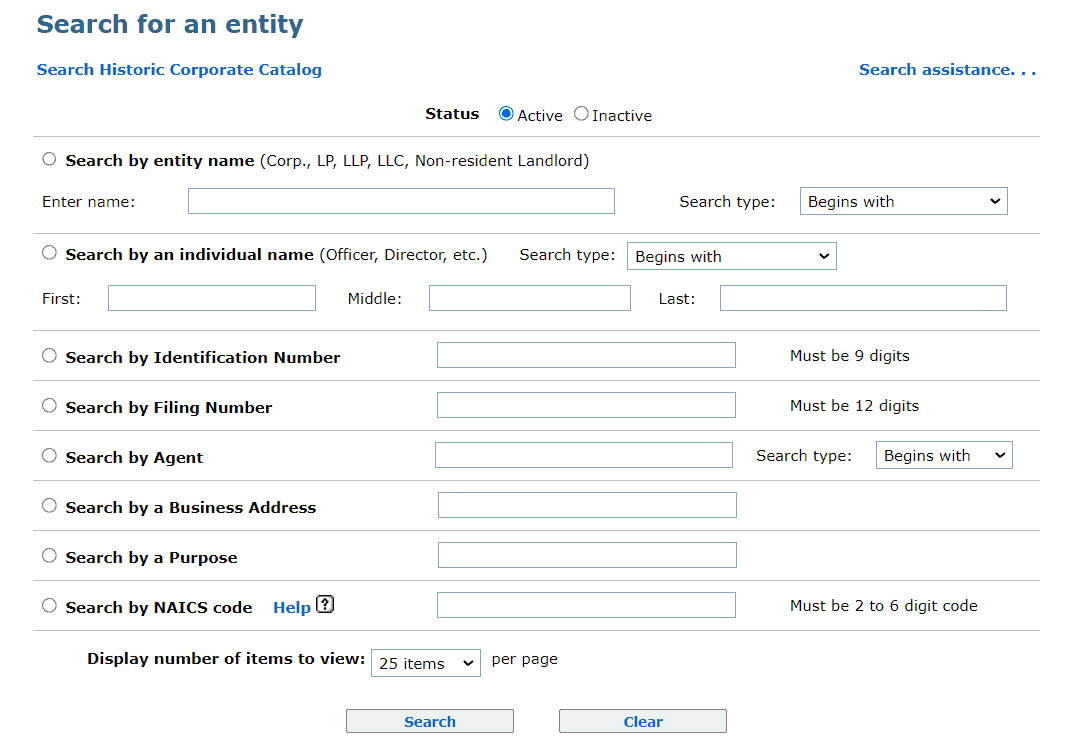Open individual name Search type dropdown
Screen dimensions: 1074x751
tap(731, 256)
